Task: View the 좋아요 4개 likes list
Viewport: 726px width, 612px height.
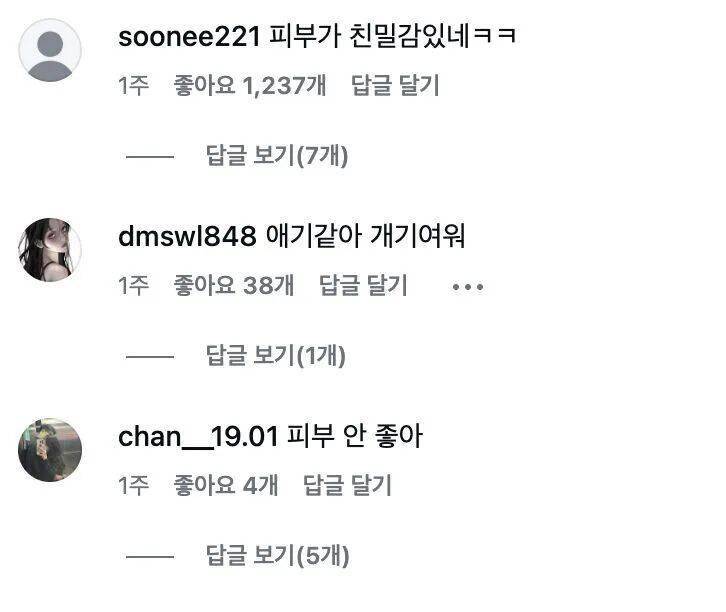Action: (x=225, y=485)
